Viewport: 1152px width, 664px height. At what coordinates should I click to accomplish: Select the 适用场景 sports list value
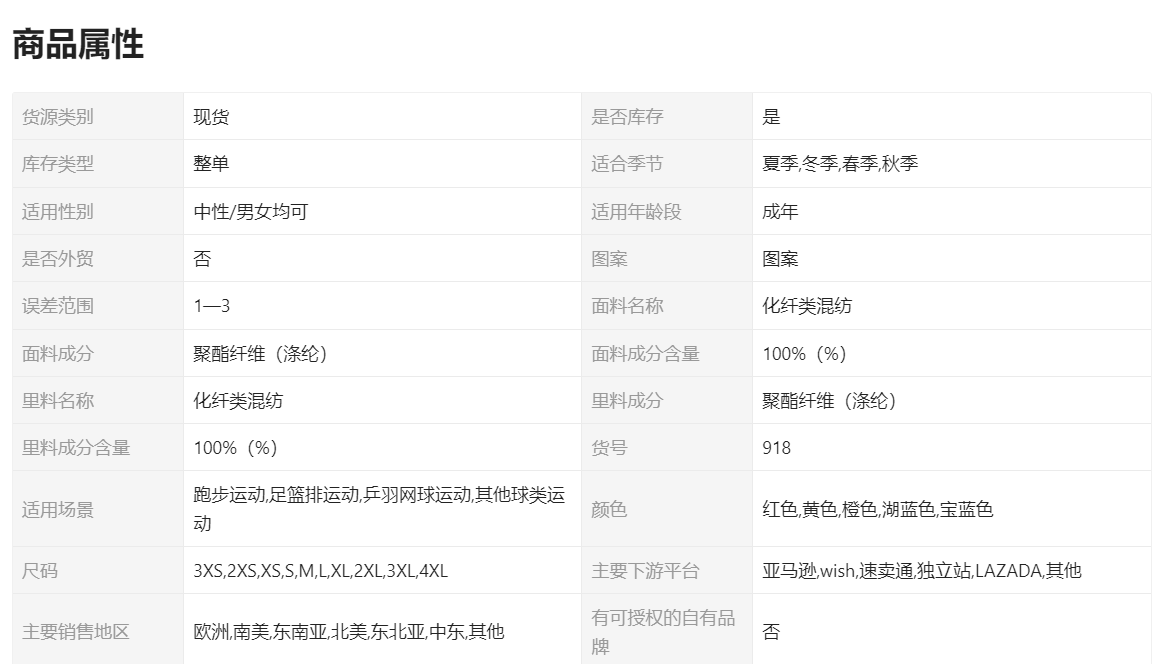pyautogui.click(x=378, y=508)
